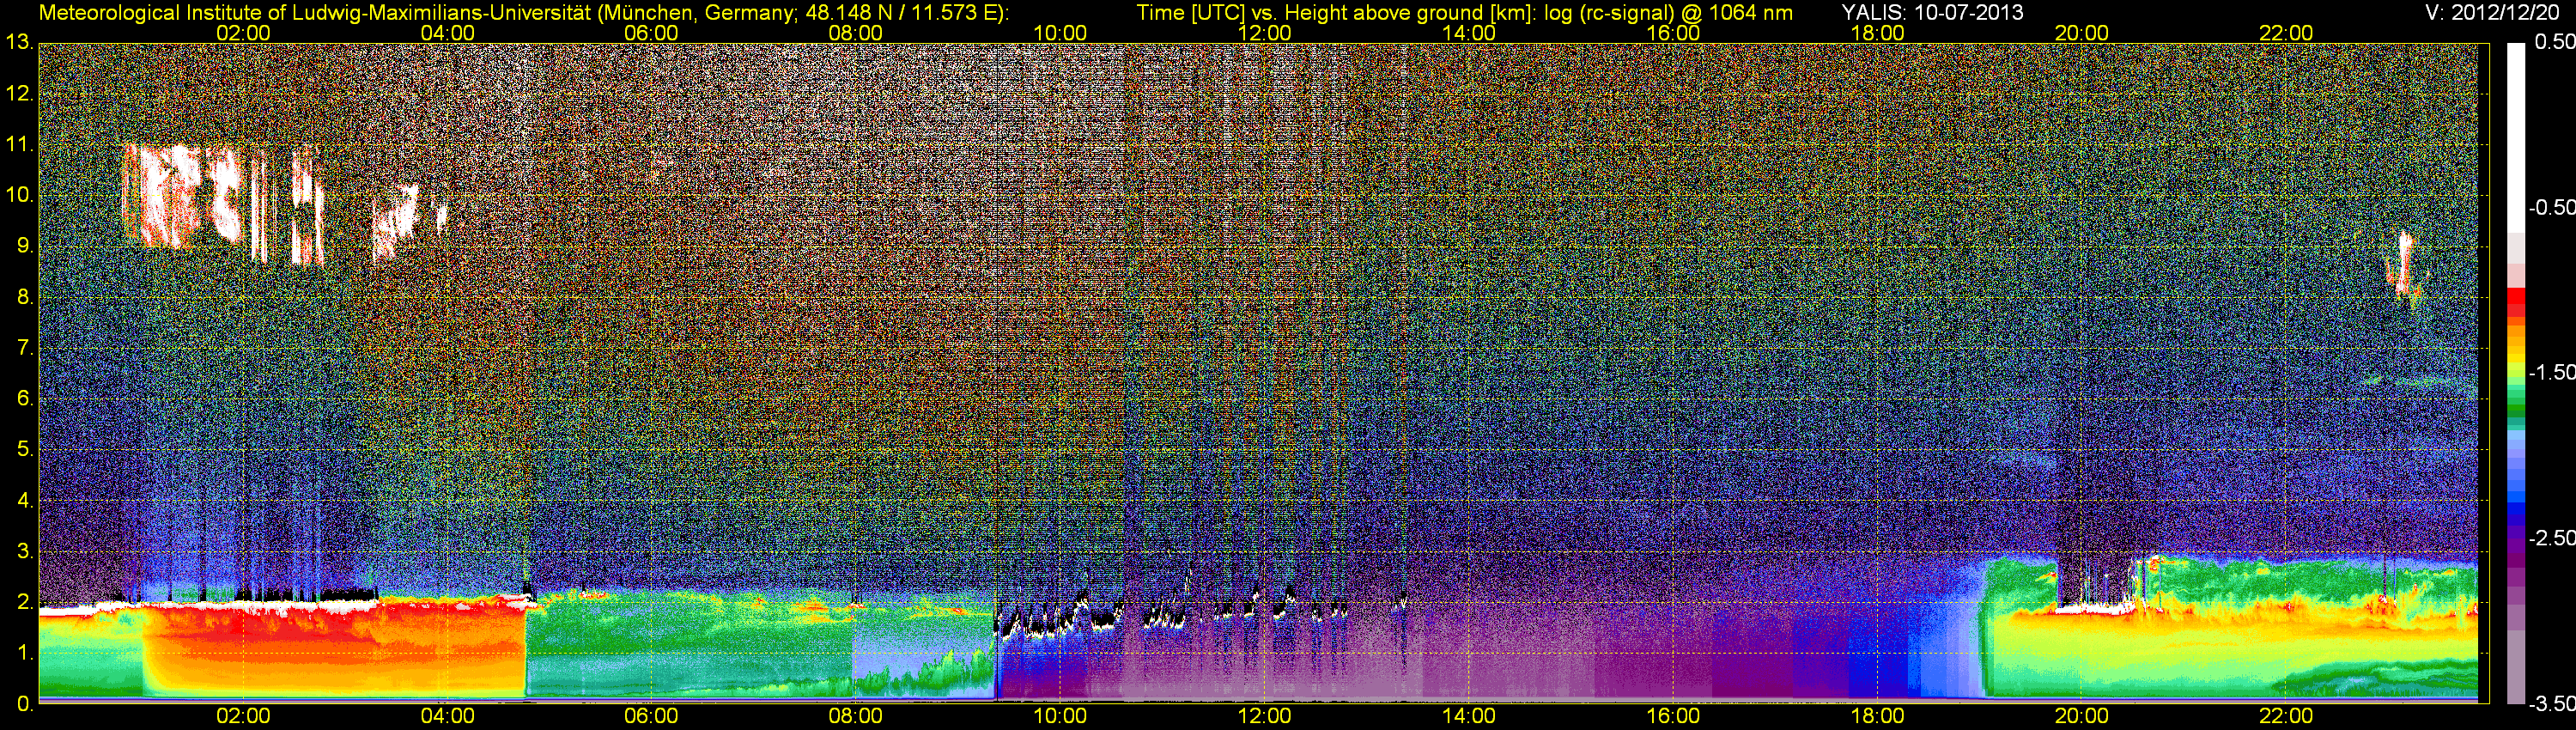Pick the 12. km height axis label
This screenshot has width=2576, height=730.
click(x=19, y=94)
